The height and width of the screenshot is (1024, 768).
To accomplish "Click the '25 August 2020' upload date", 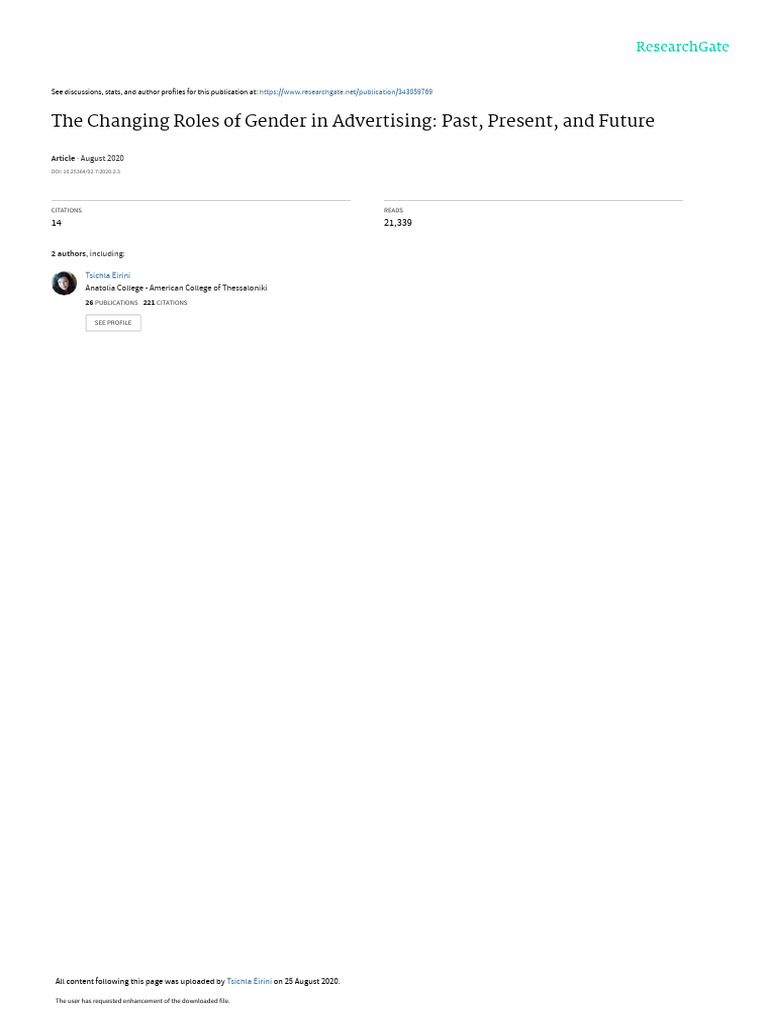I will 312,981.
